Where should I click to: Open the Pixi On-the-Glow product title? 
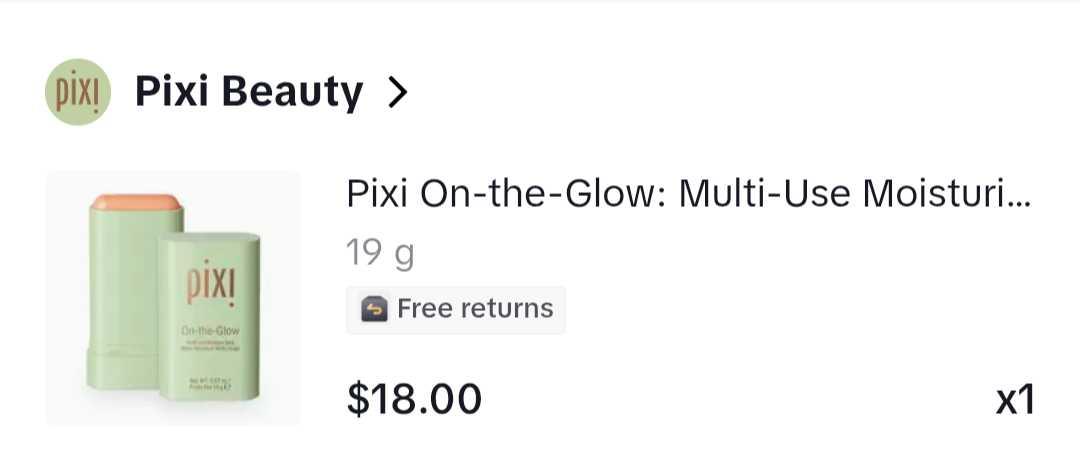tap(687, 193)
